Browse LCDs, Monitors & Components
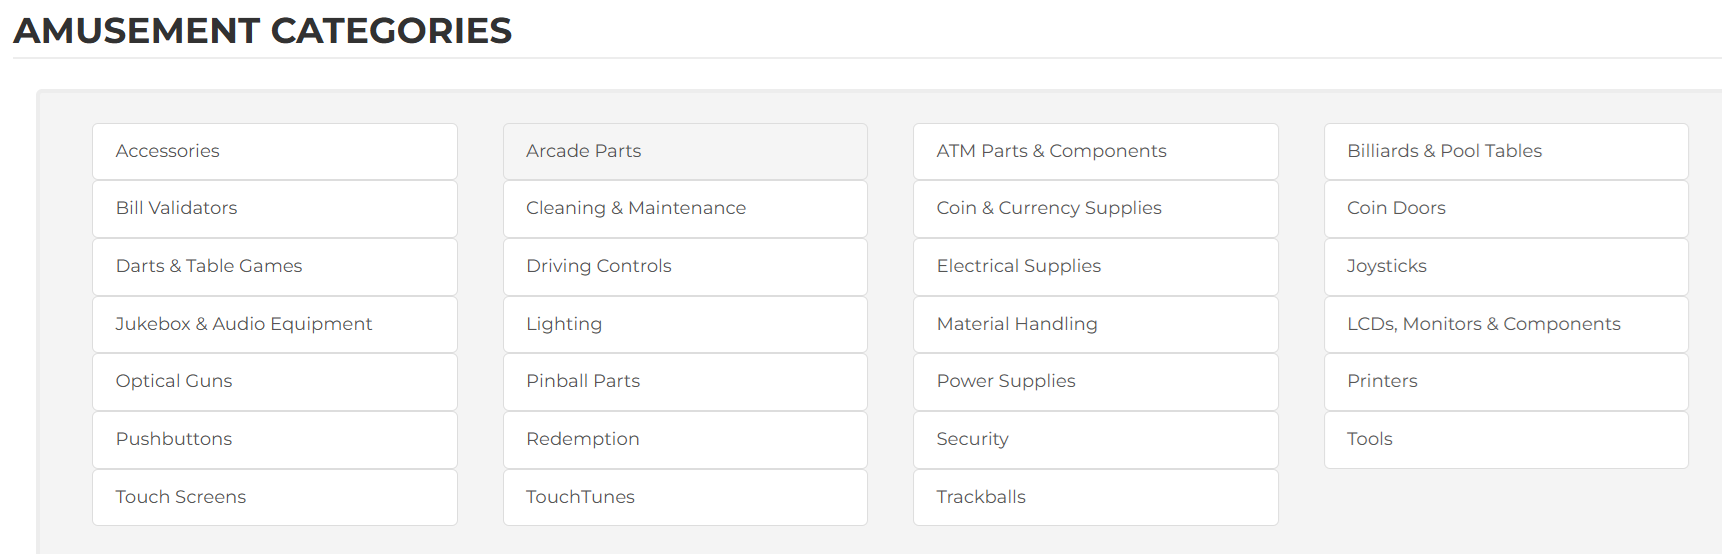The height and width of the screenshot is (554, 1722). point(1506,324)
